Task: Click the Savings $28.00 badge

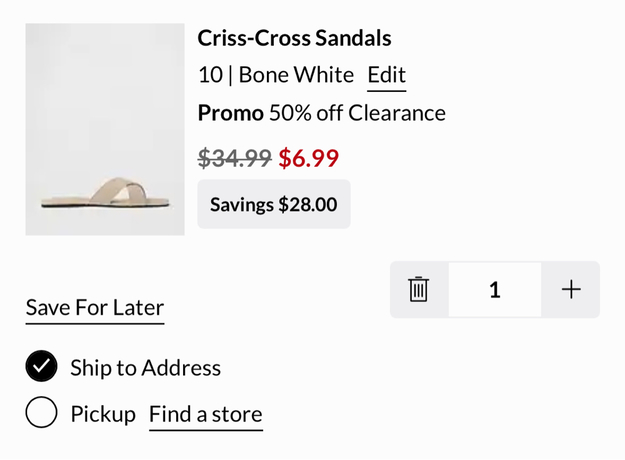Action: coord(273,204)
